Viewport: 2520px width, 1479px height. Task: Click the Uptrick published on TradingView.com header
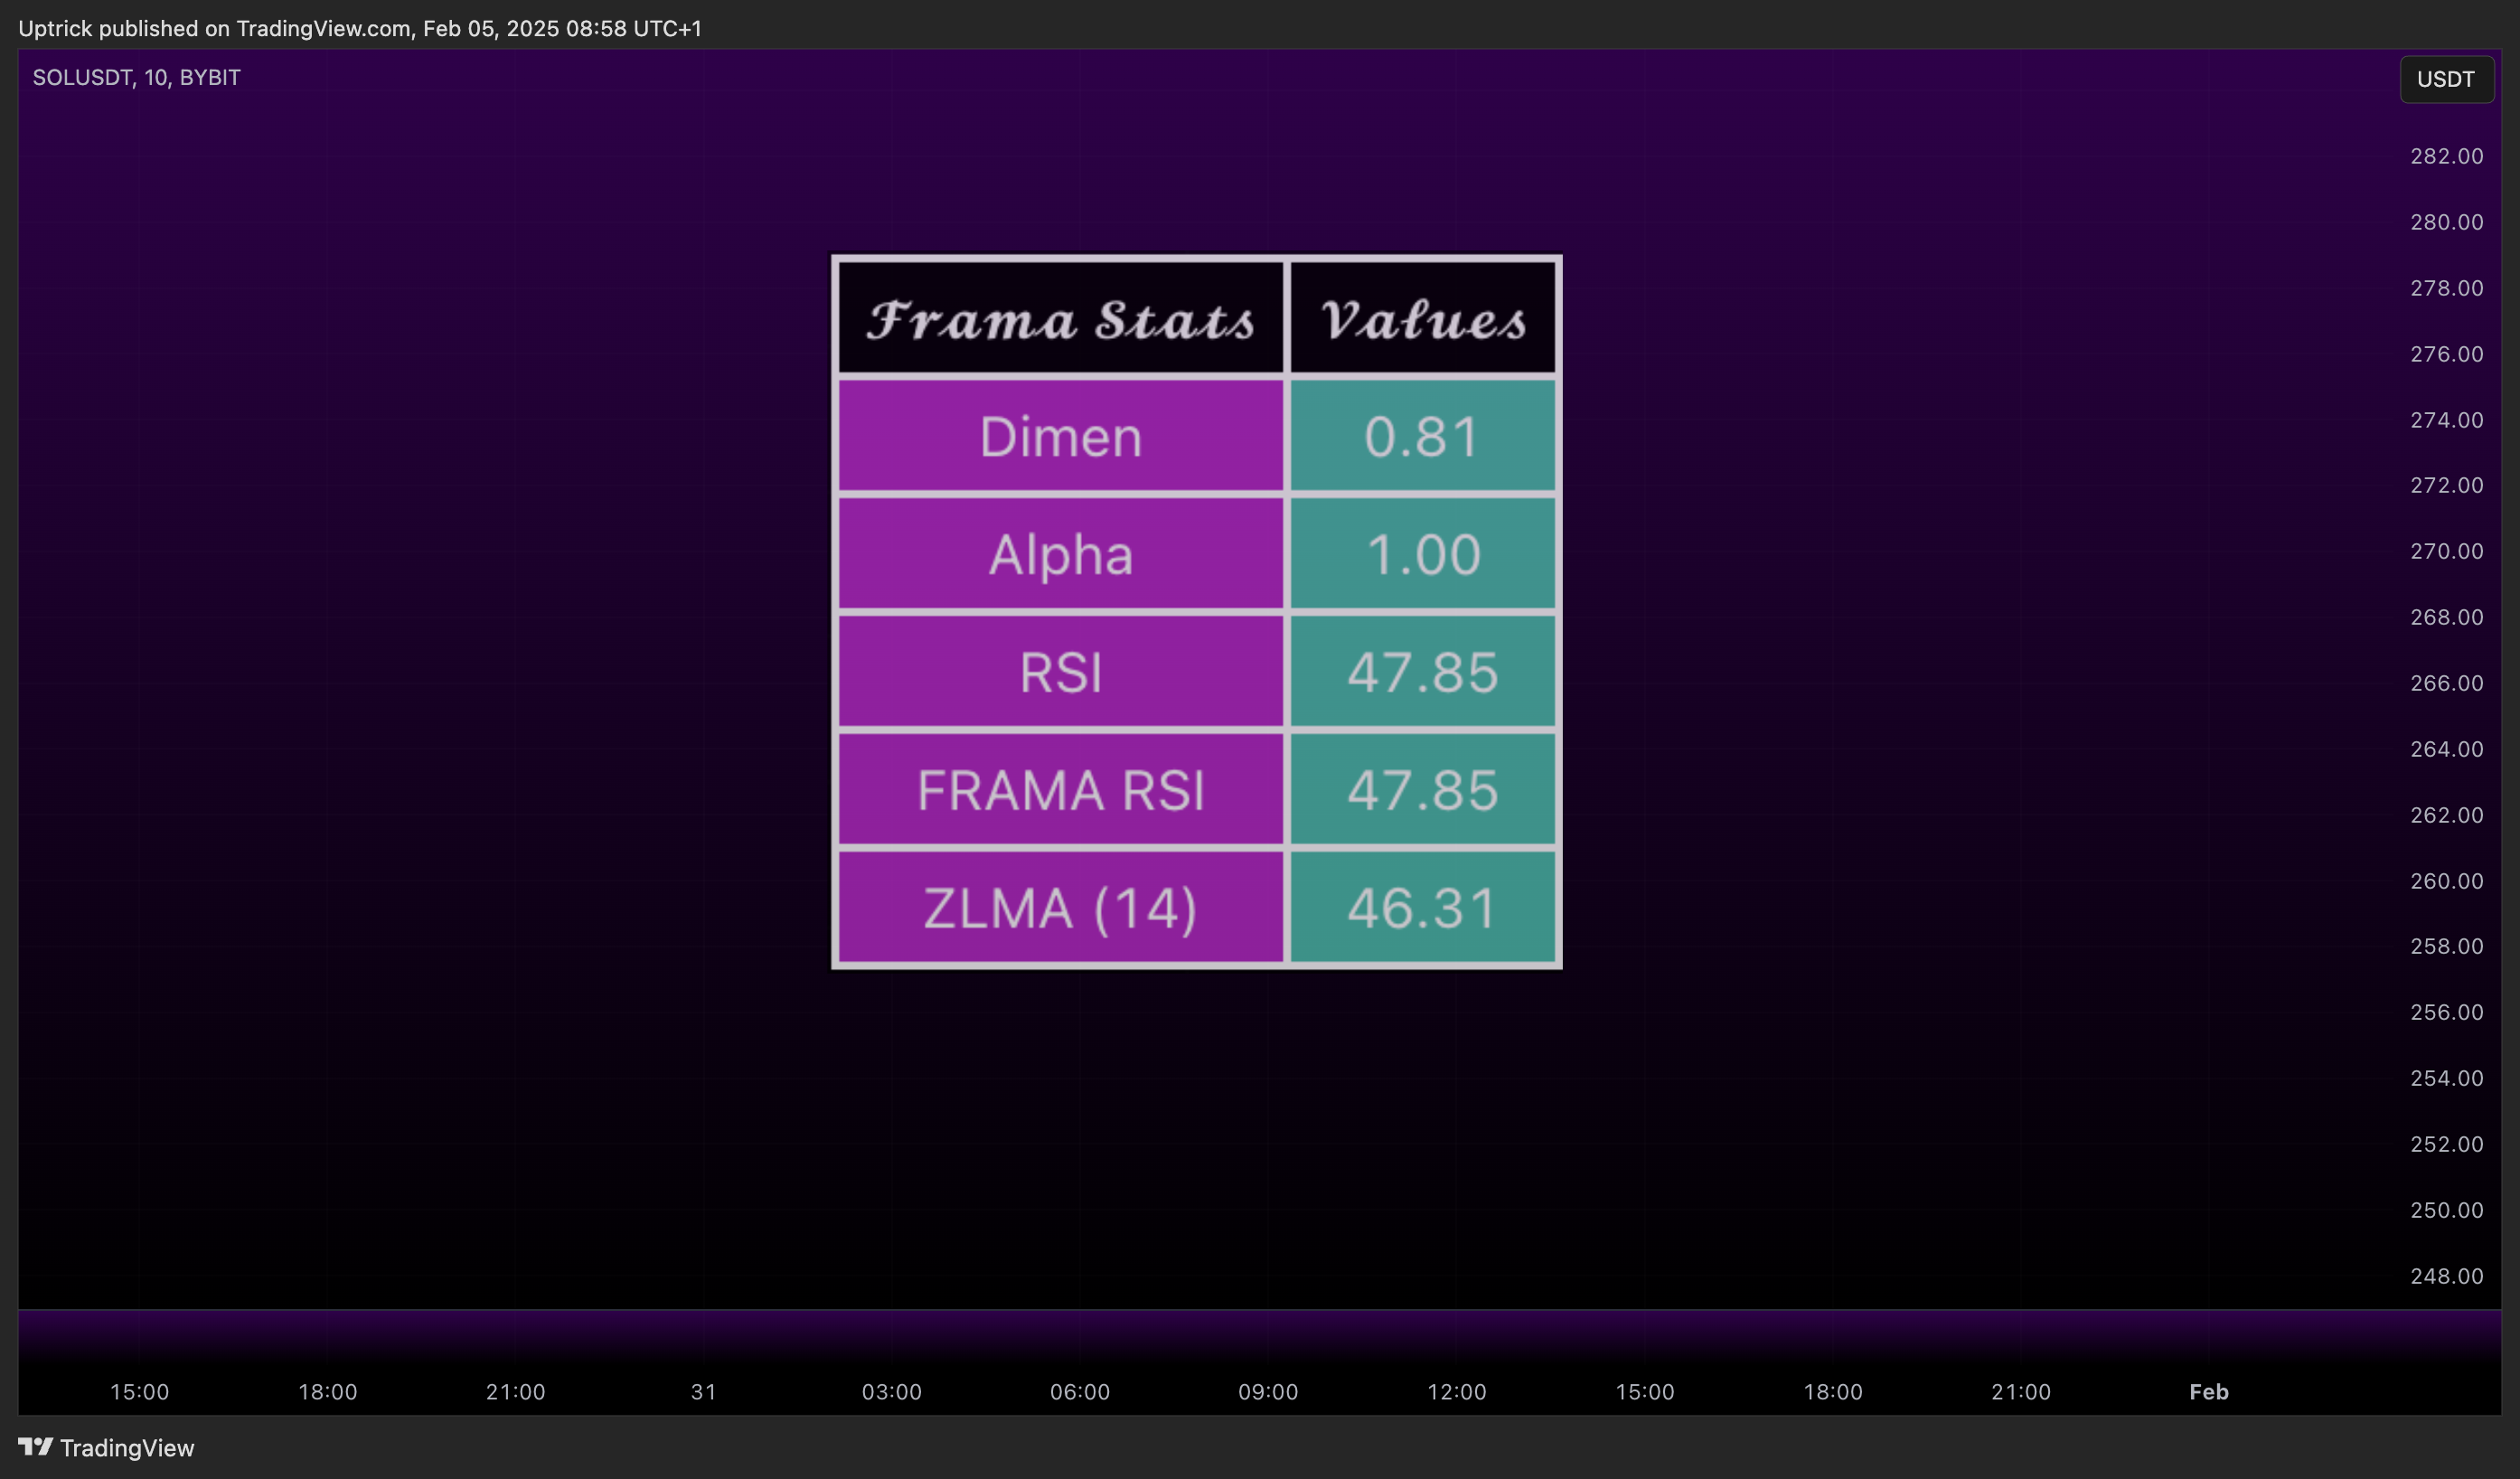[360, 28]
